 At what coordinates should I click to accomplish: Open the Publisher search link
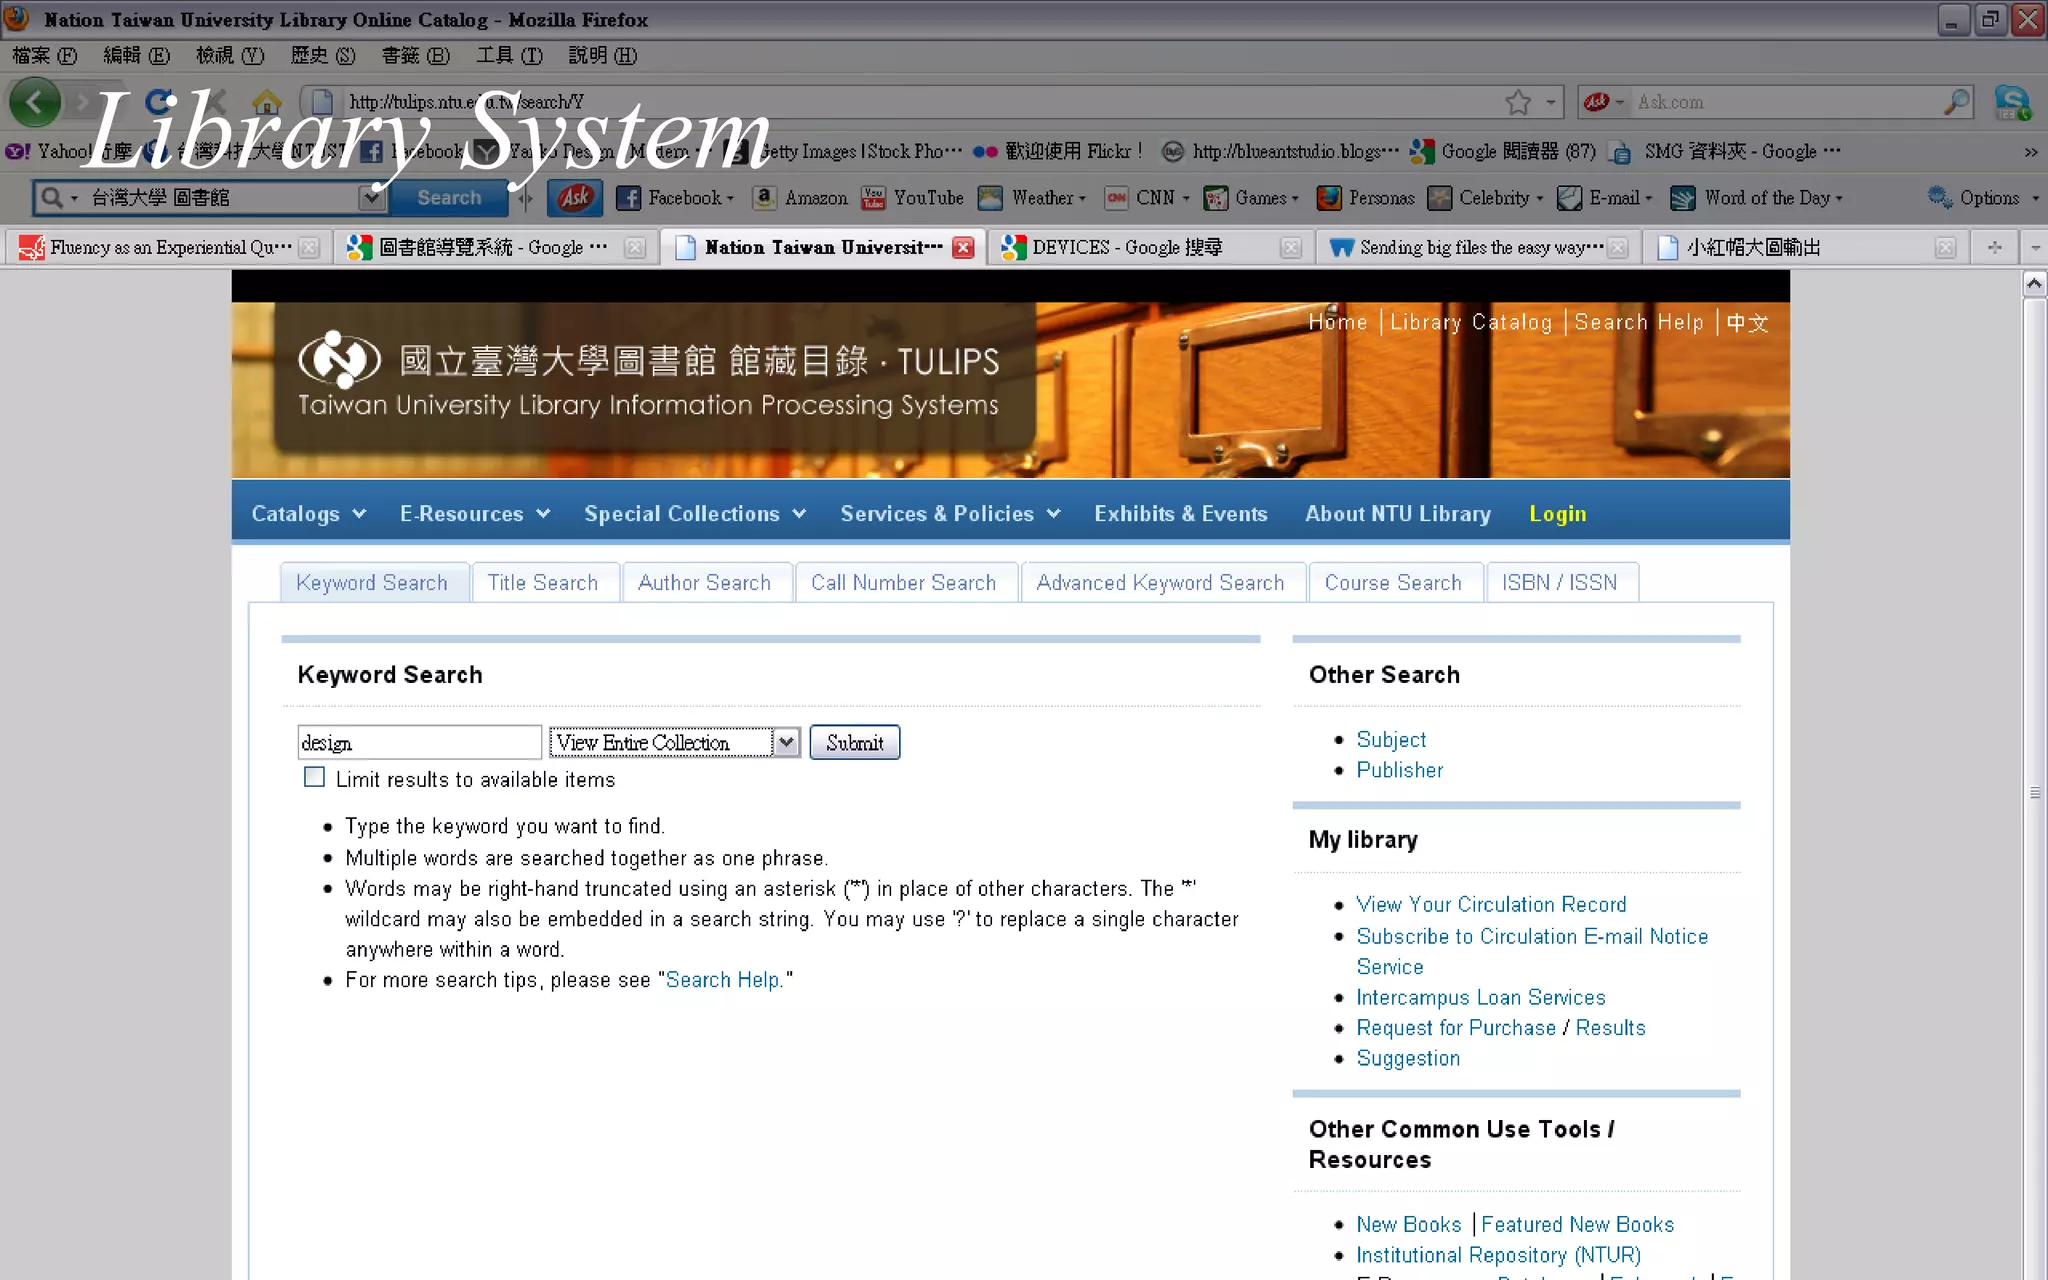click(1400, 770)
